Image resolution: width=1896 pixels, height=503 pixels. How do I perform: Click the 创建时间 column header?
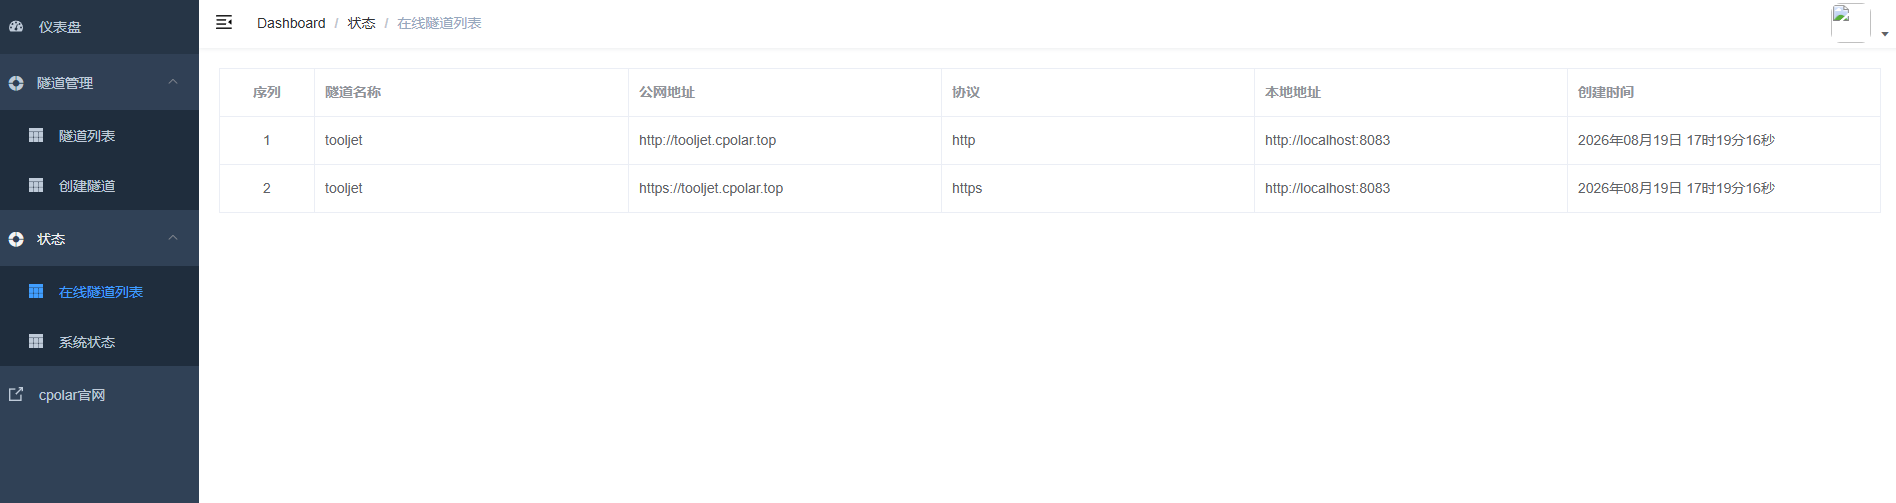click(1606, 92)
